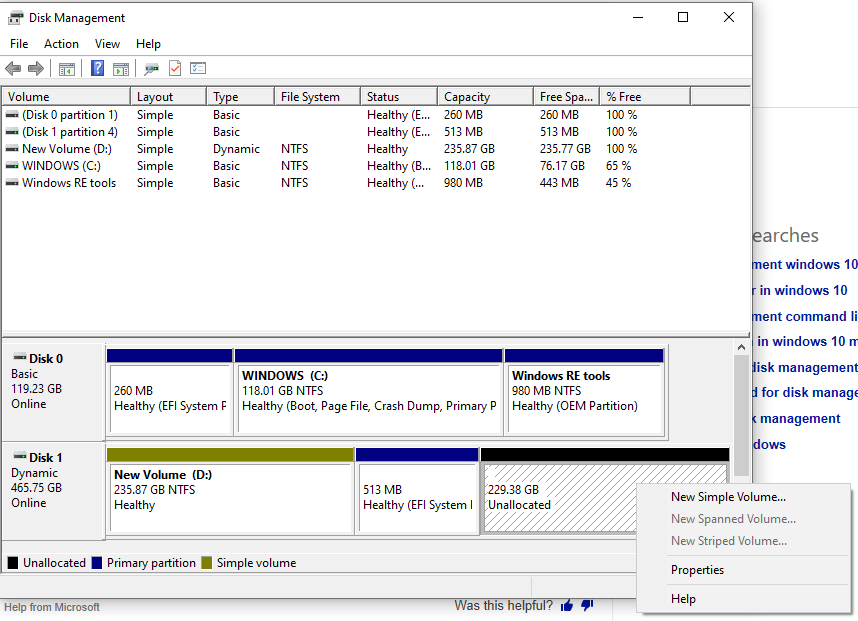Select the WINDOWS (C:) partition block
Viewport: 858px width, 621px height.
click(x=369, y=393)
